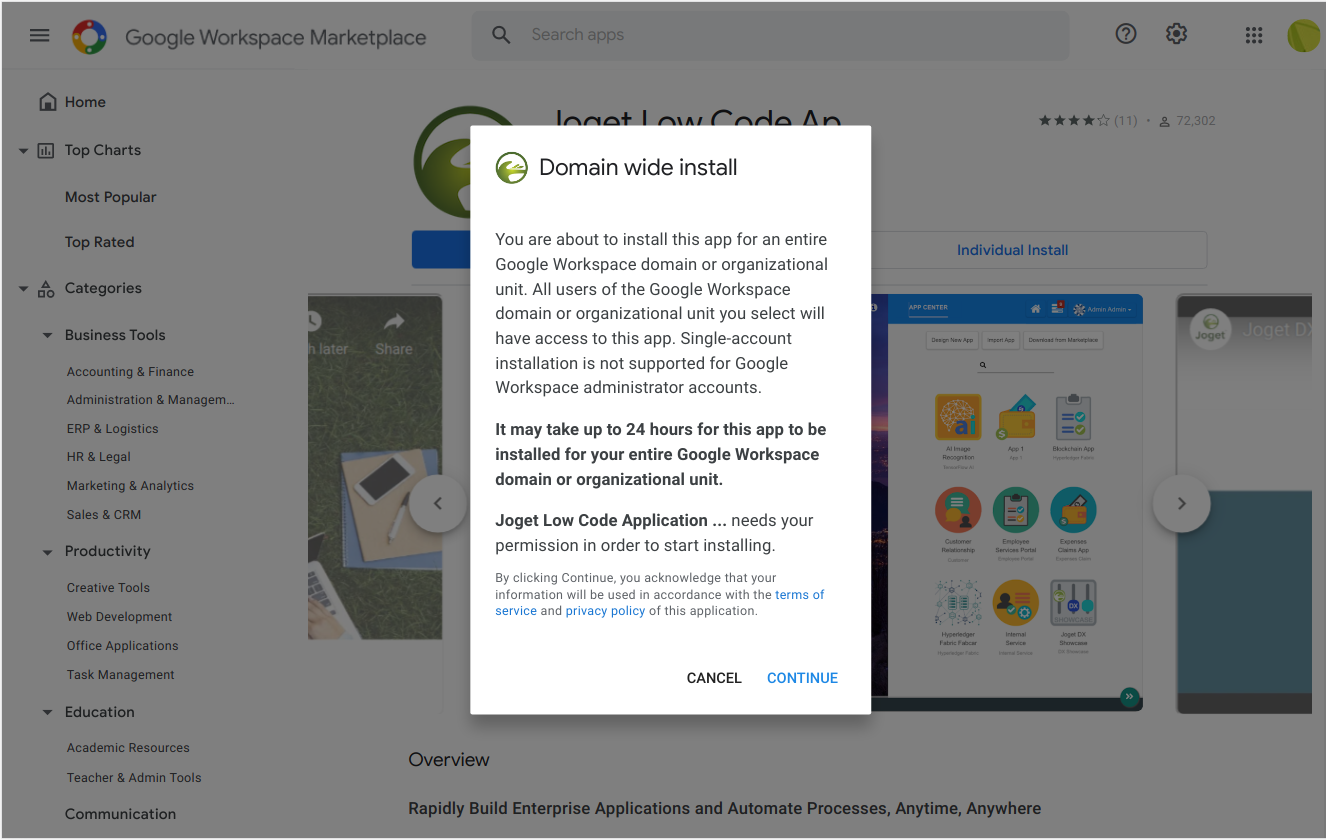Click the Overview heading
Image resolution: width=1326 pixels, height=840 pixels.
(449, 760)
